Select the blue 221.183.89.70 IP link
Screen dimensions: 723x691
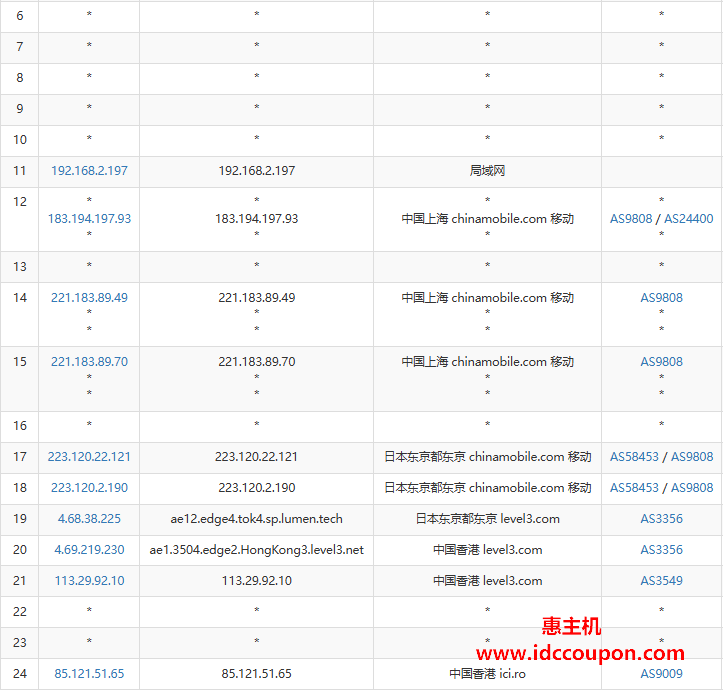(89, 362)
